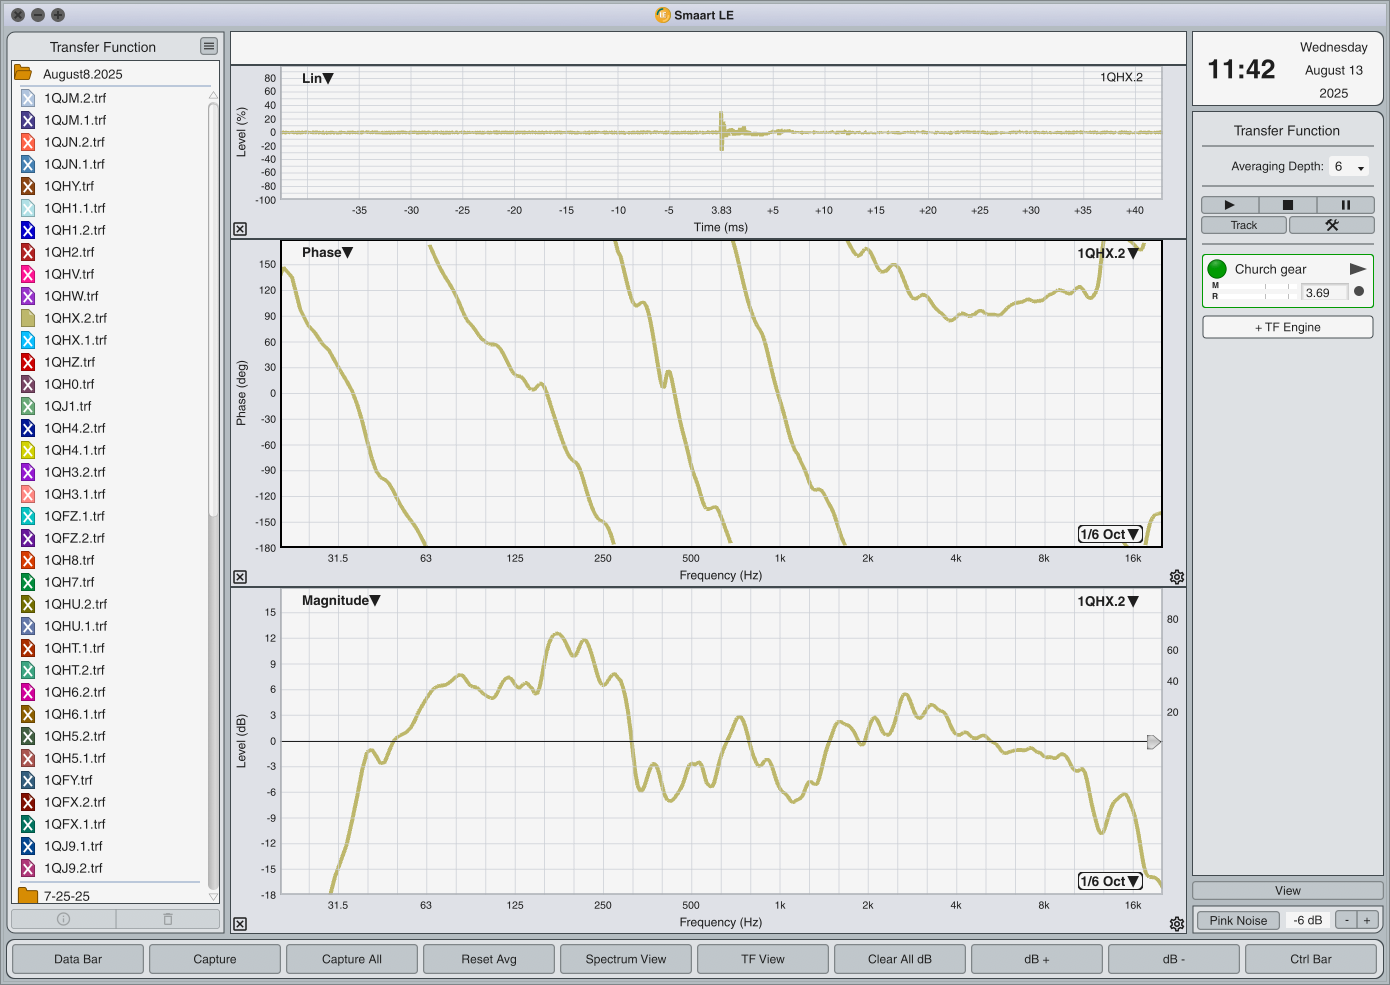The height and width of the screenshot is (985, 1390).
Task: Toggle visibility icon of 1QHV.trf
Action: click(28, 274)
